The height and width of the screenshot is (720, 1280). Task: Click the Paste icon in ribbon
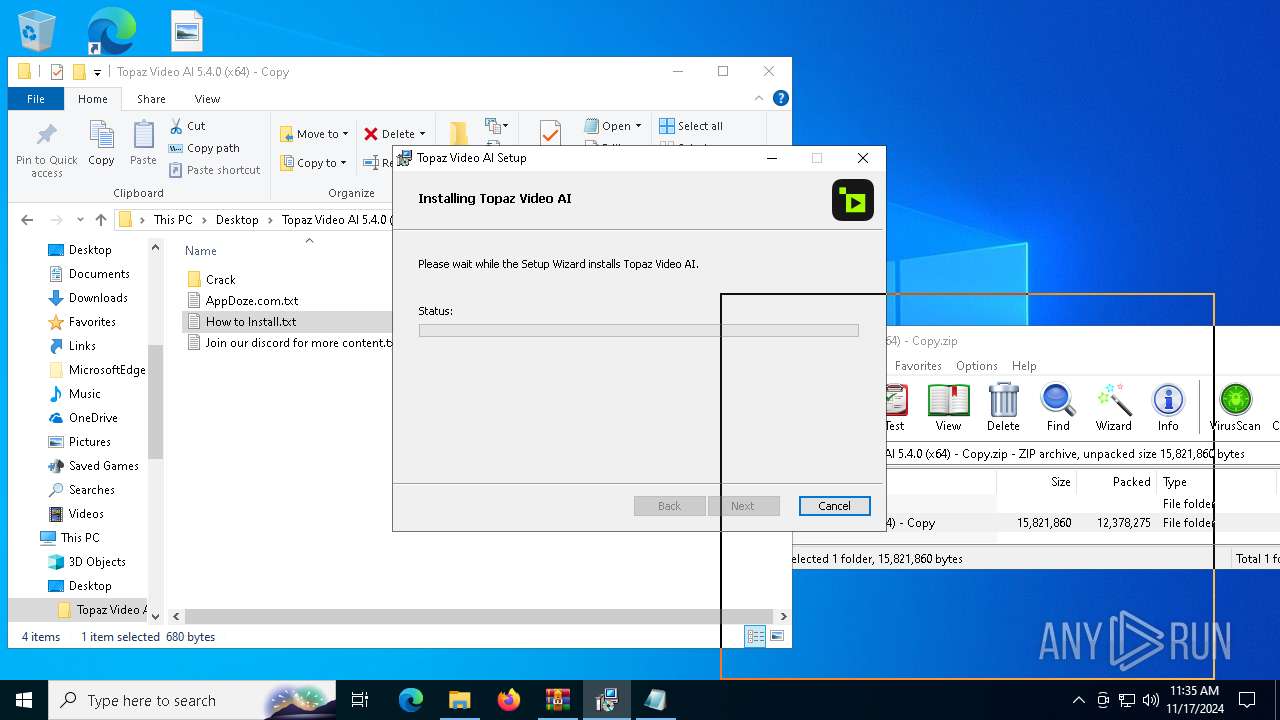[x=143, y=144]
